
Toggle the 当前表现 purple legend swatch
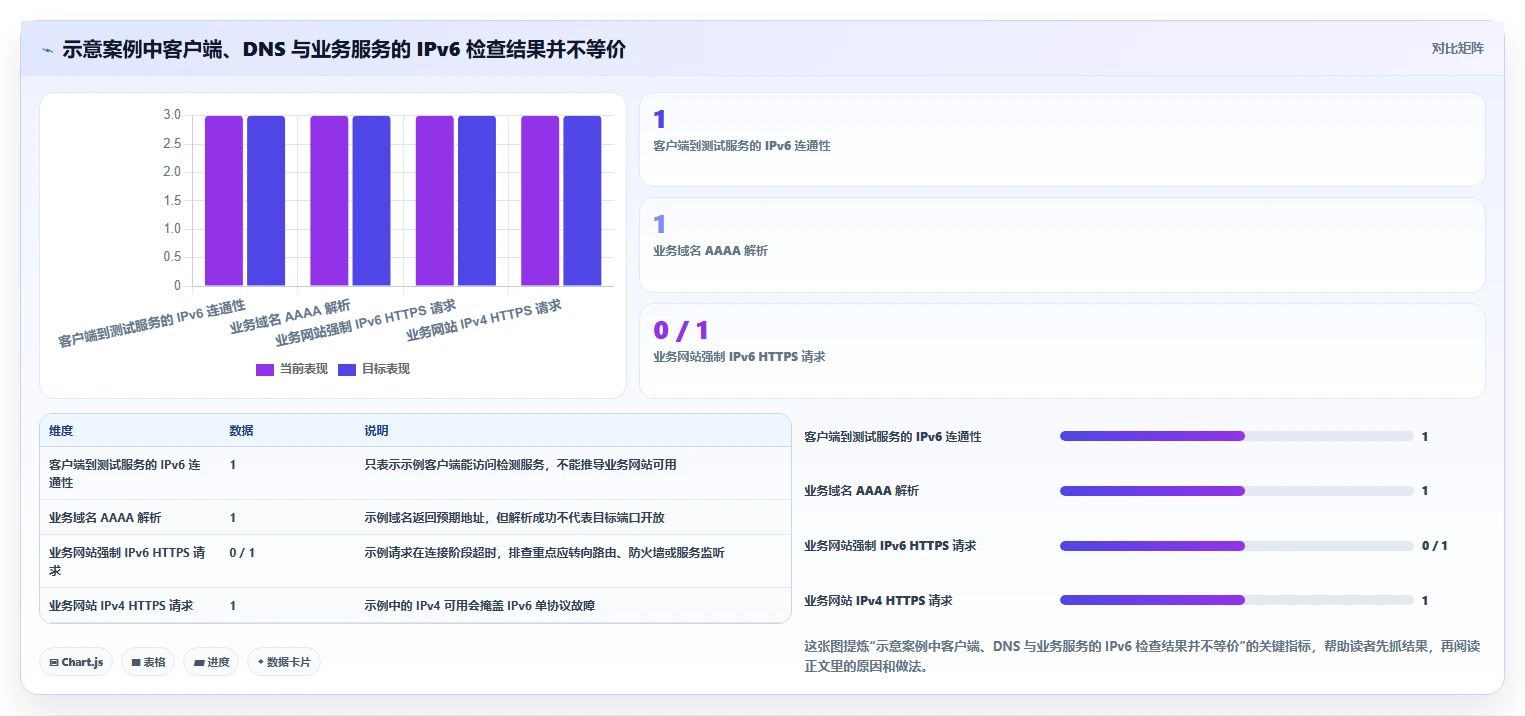pyautogui.click(x=265, y=369)
